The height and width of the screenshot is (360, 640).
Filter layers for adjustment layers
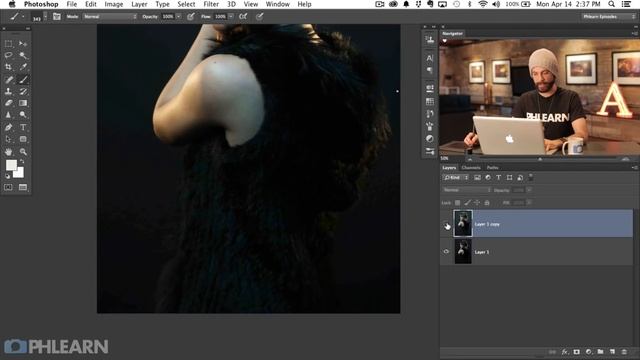point(488,178)
